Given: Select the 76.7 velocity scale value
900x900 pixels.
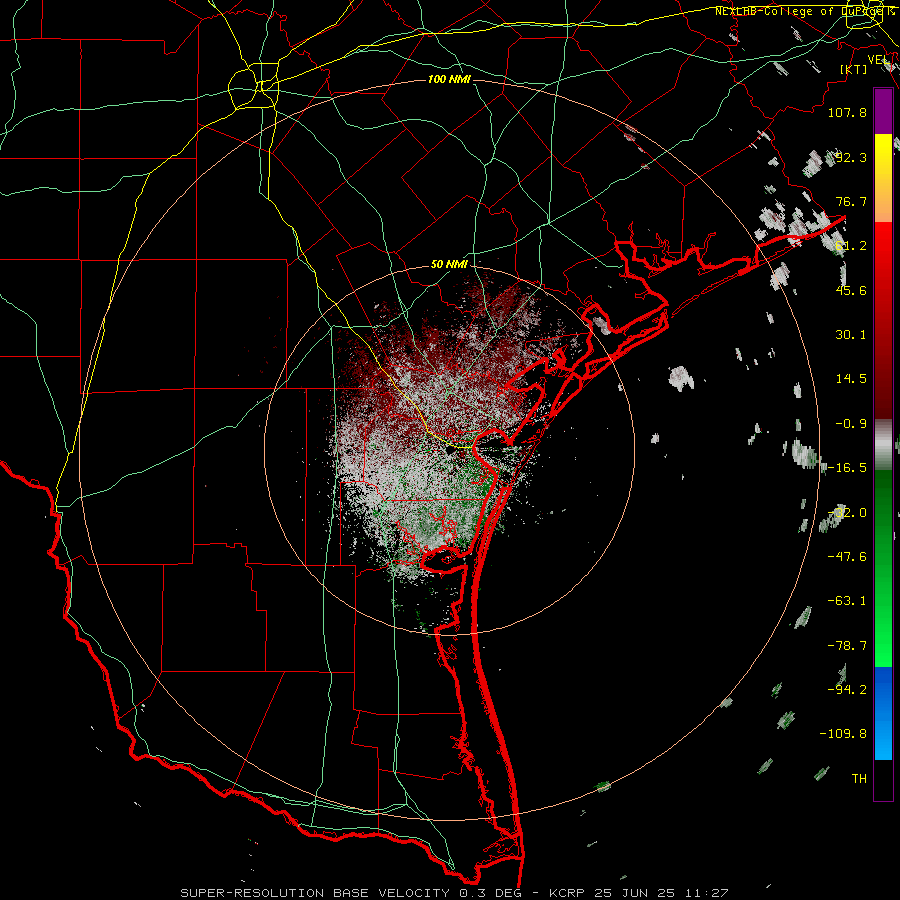Looking at the screenshot, I should 851,201.
